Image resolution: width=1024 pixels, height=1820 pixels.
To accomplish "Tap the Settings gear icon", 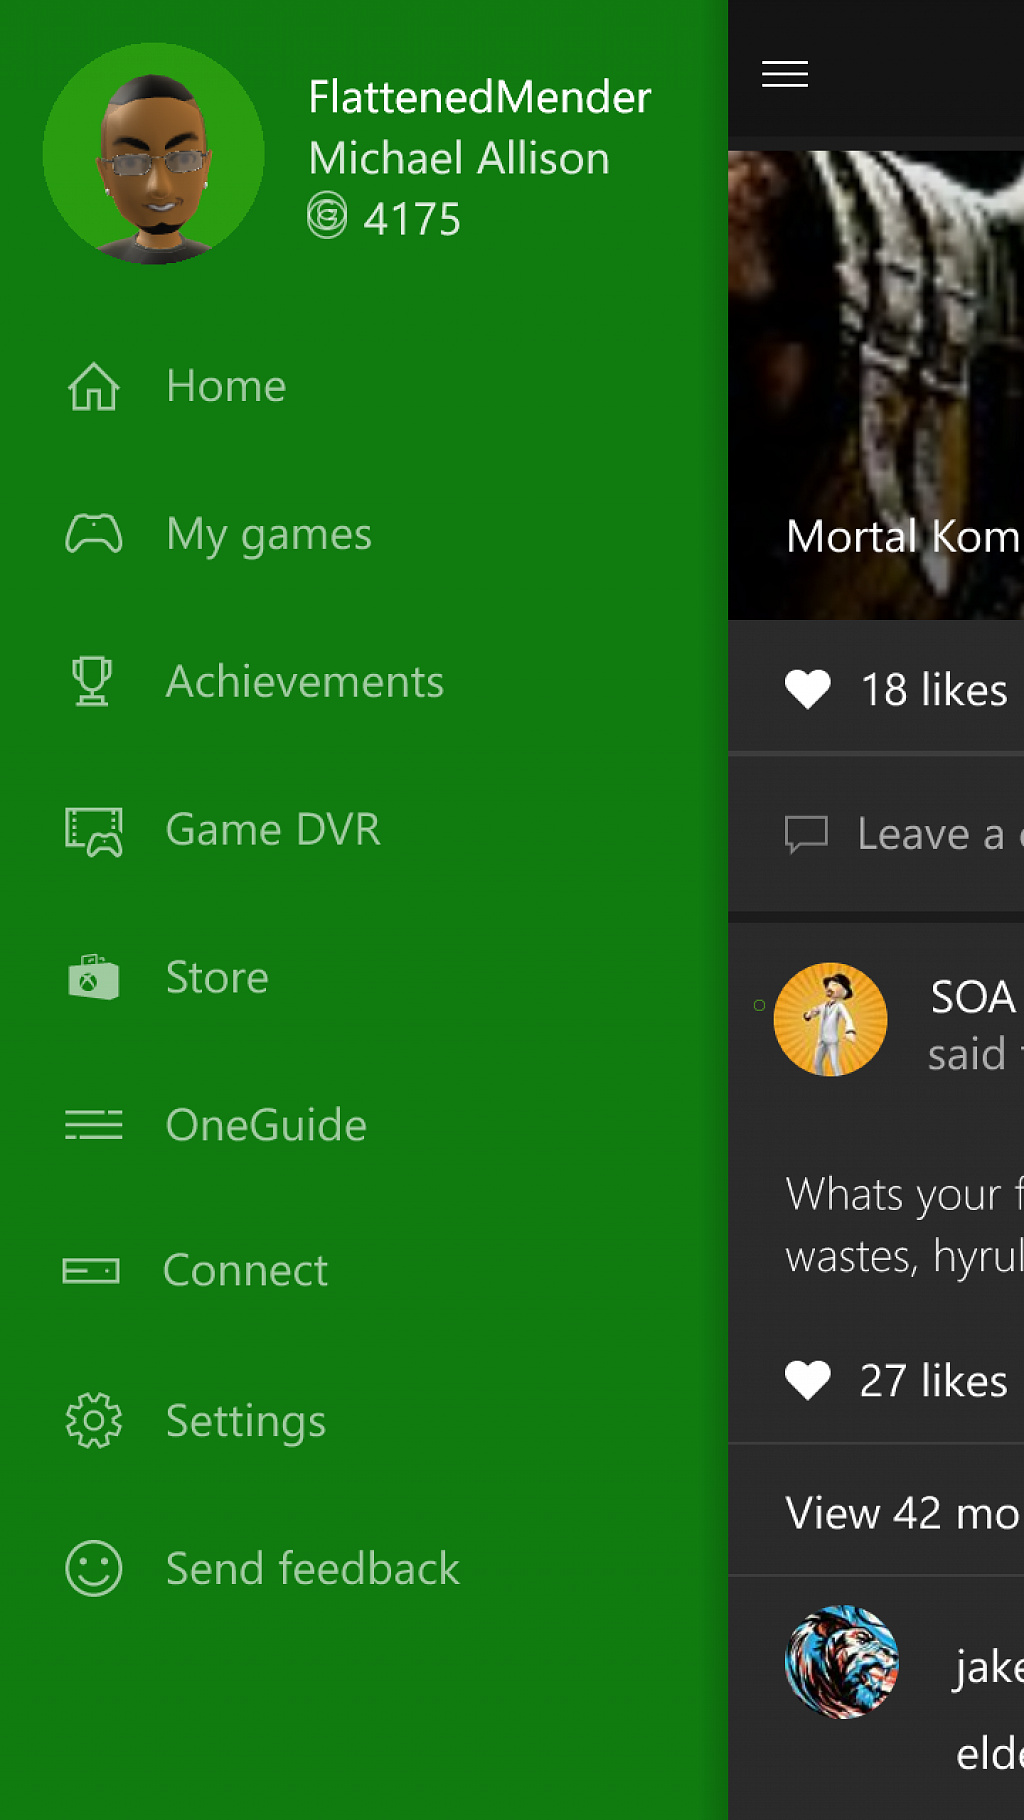I will pos(93,1420).
